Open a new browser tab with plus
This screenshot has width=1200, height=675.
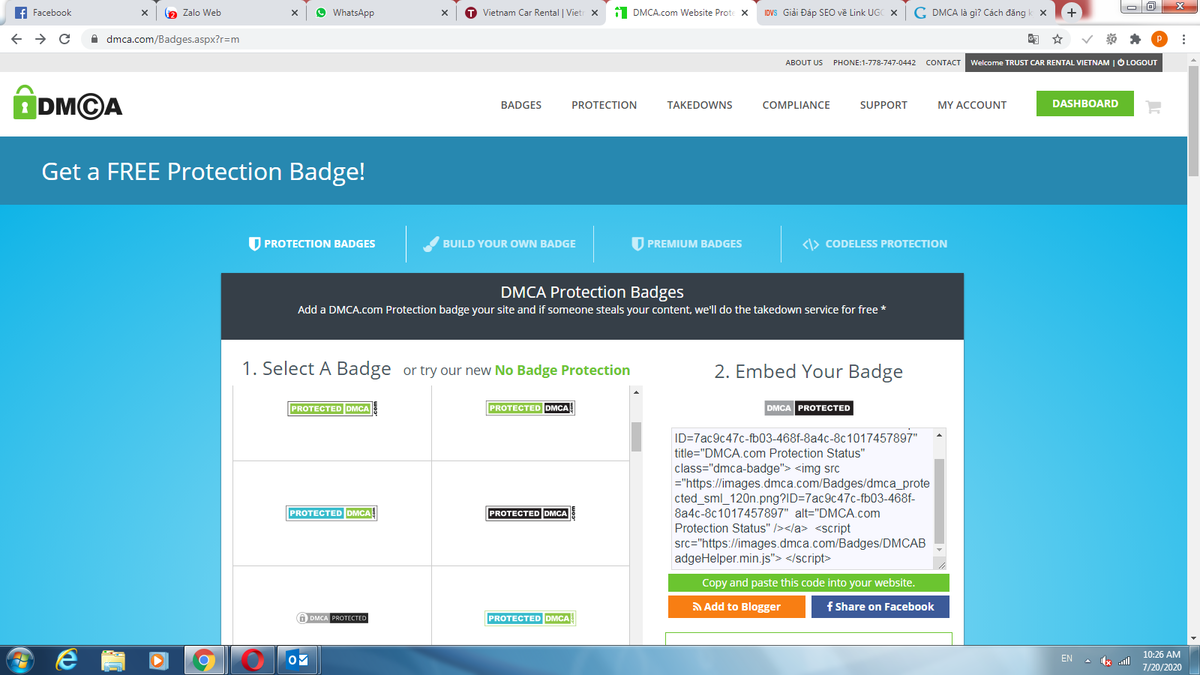click(1071, 13)
